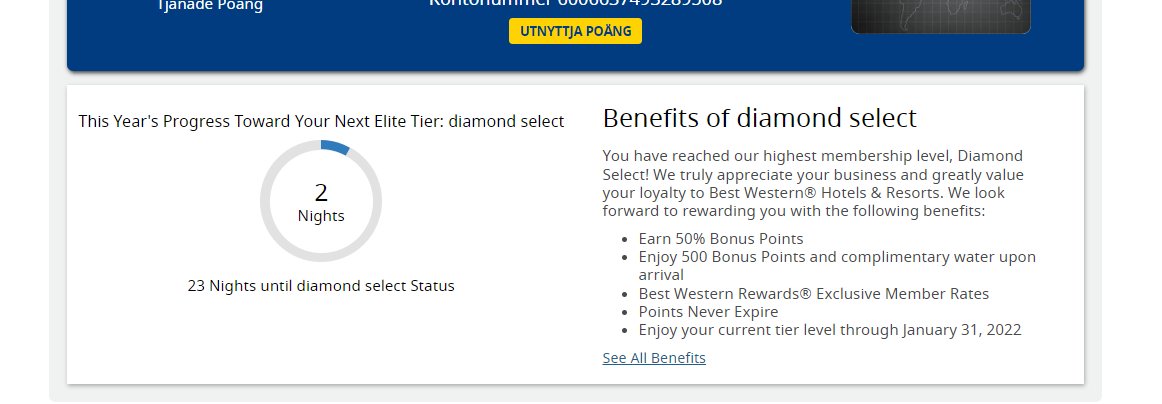Click the Benefits of diamond select heading
Viewport: 1162px width, 404px height.
[x=759, y=118]
